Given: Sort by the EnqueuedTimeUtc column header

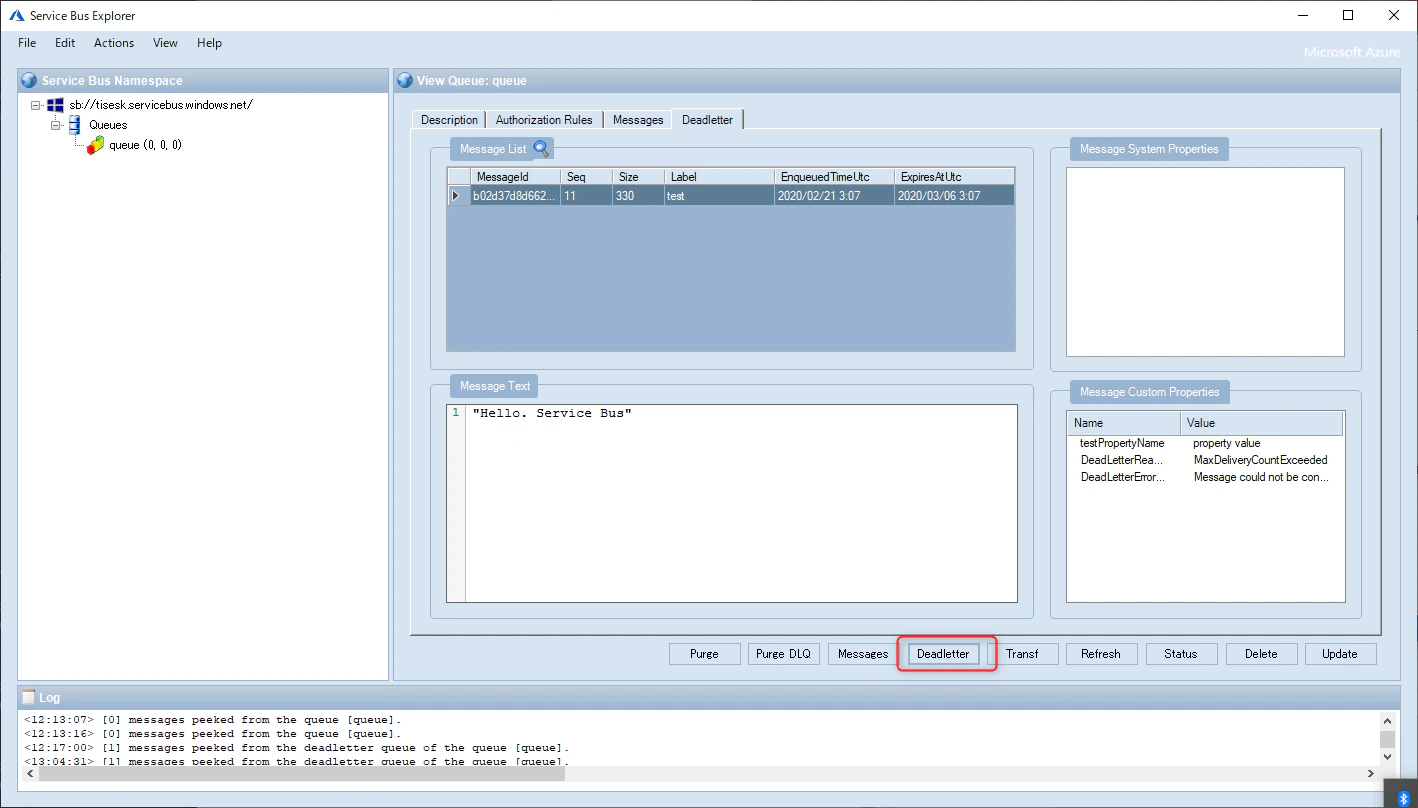Looking at the screenshot, I should pyautogui.click(x=834, y=177).
